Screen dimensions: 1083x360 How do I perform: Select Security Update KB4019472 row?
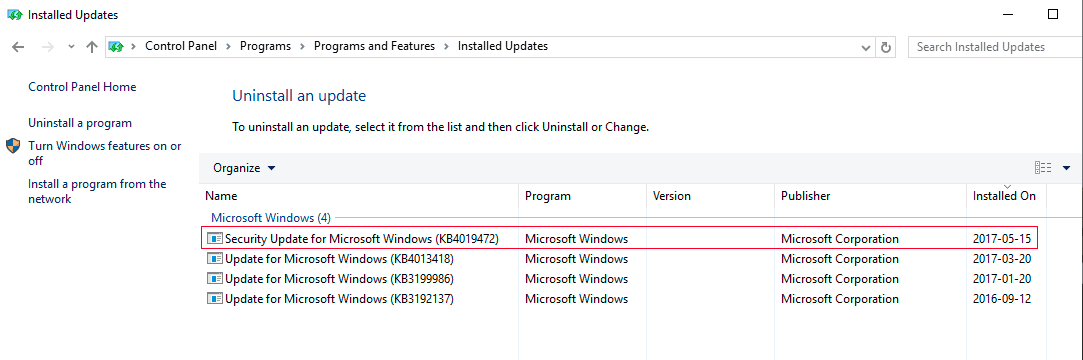(620, 239)
